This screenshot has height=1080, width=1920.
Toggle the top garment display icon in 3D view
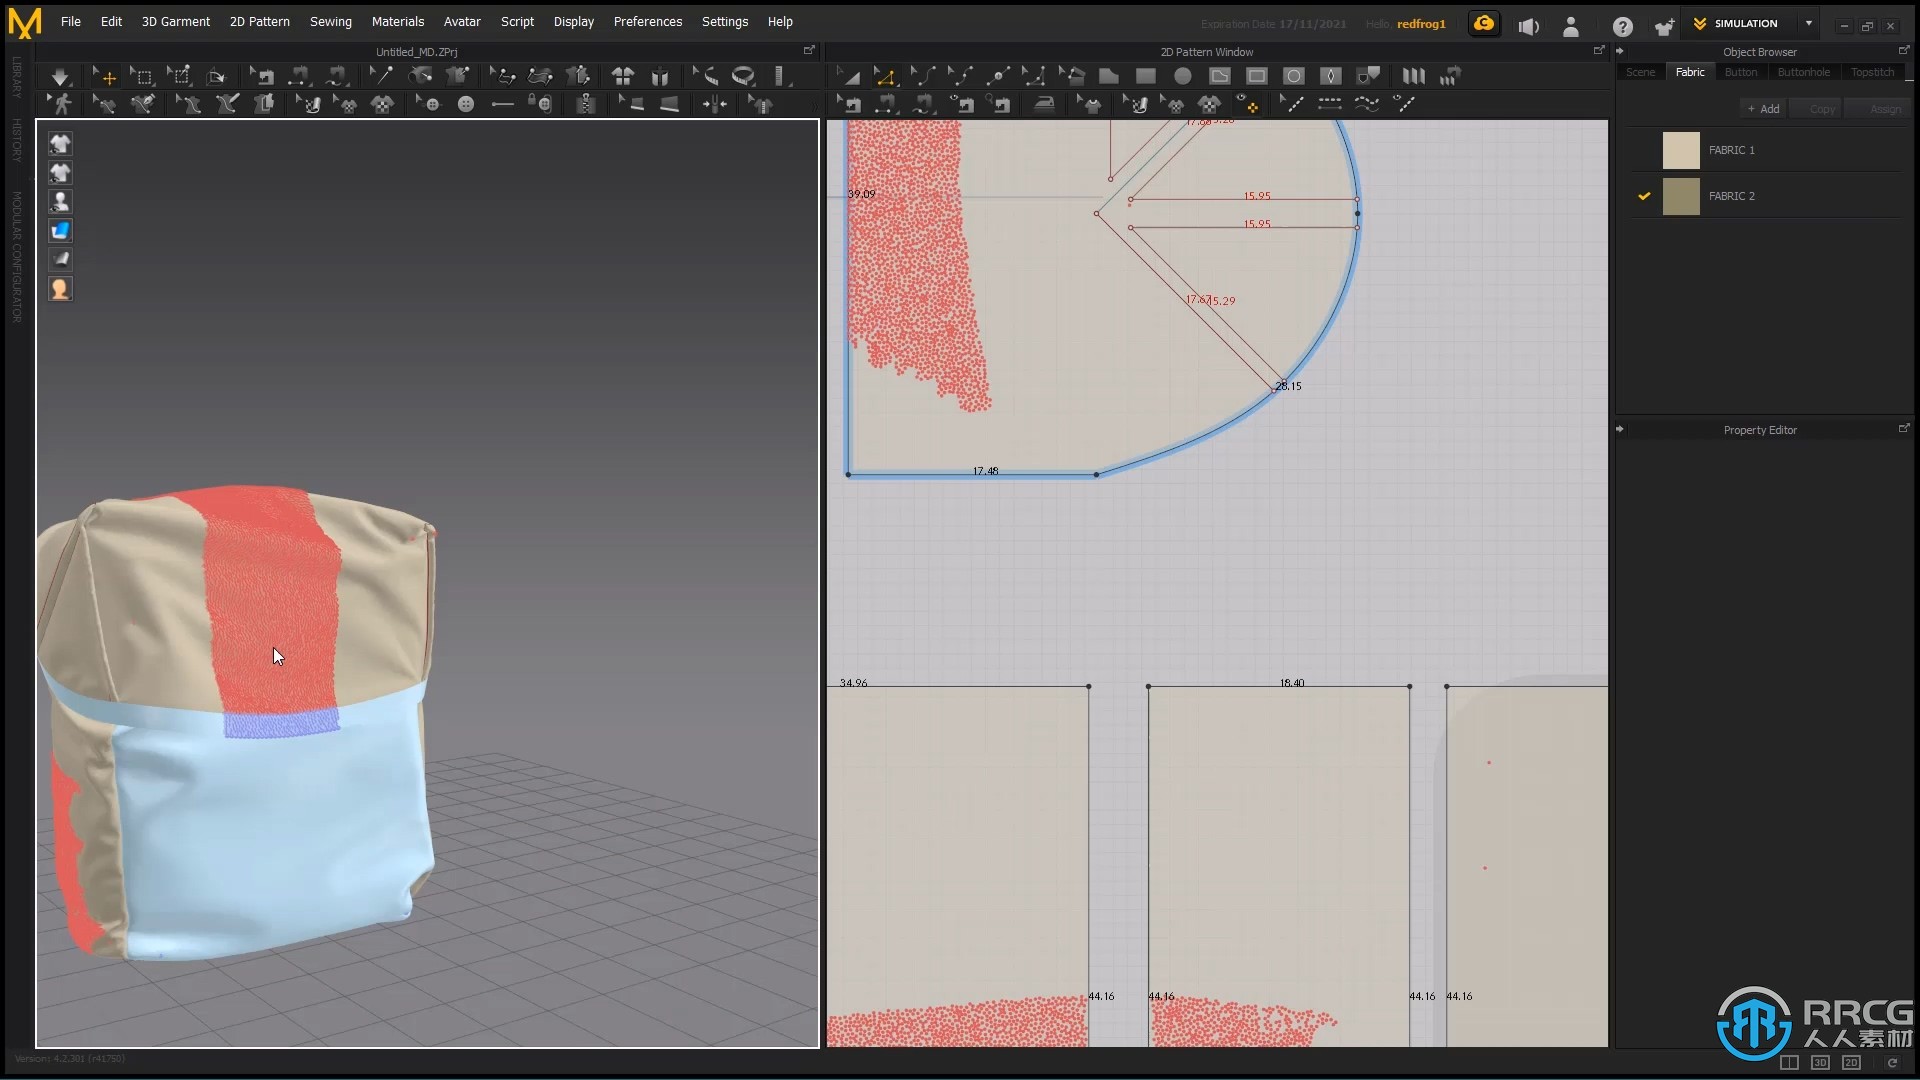60,144
